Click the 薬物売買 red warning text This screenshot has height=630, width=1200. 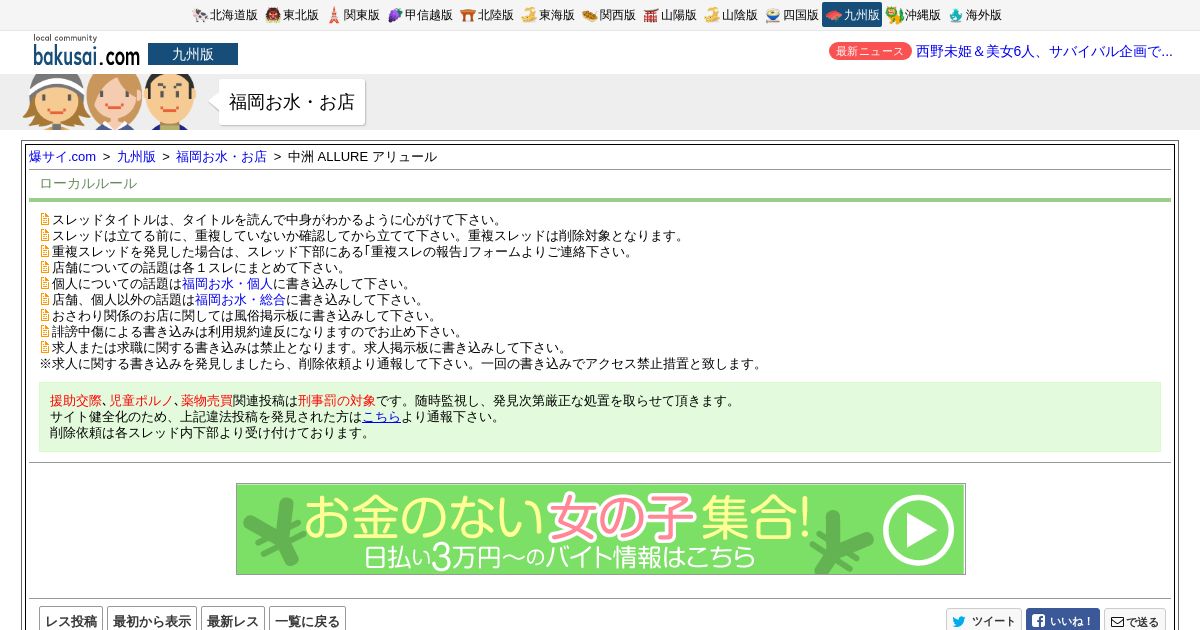[x=207, y=401]
